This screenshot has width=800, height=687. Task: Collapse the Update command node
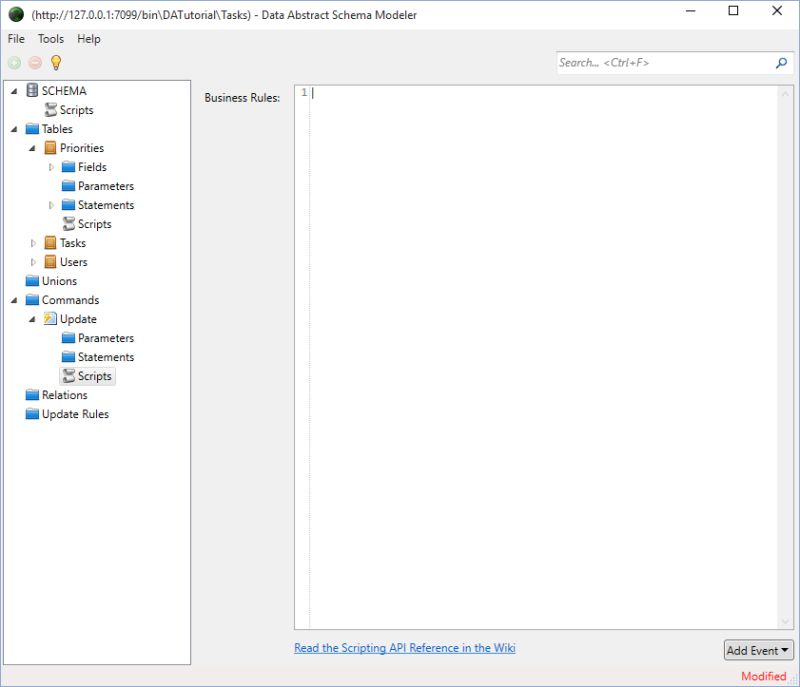(33, 319)
